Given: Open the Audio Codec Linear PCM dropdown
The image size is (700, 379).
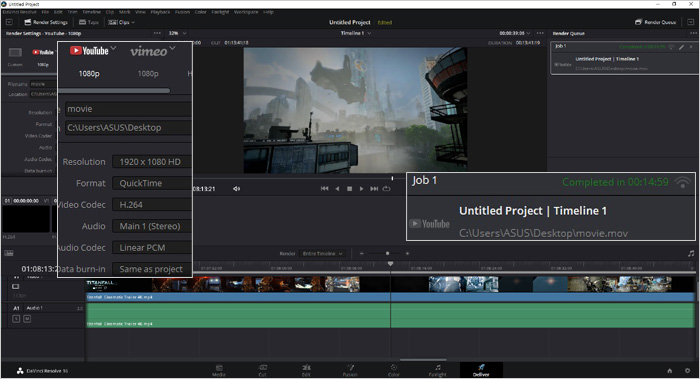Looking at the screenshot, I should [152, 247].
